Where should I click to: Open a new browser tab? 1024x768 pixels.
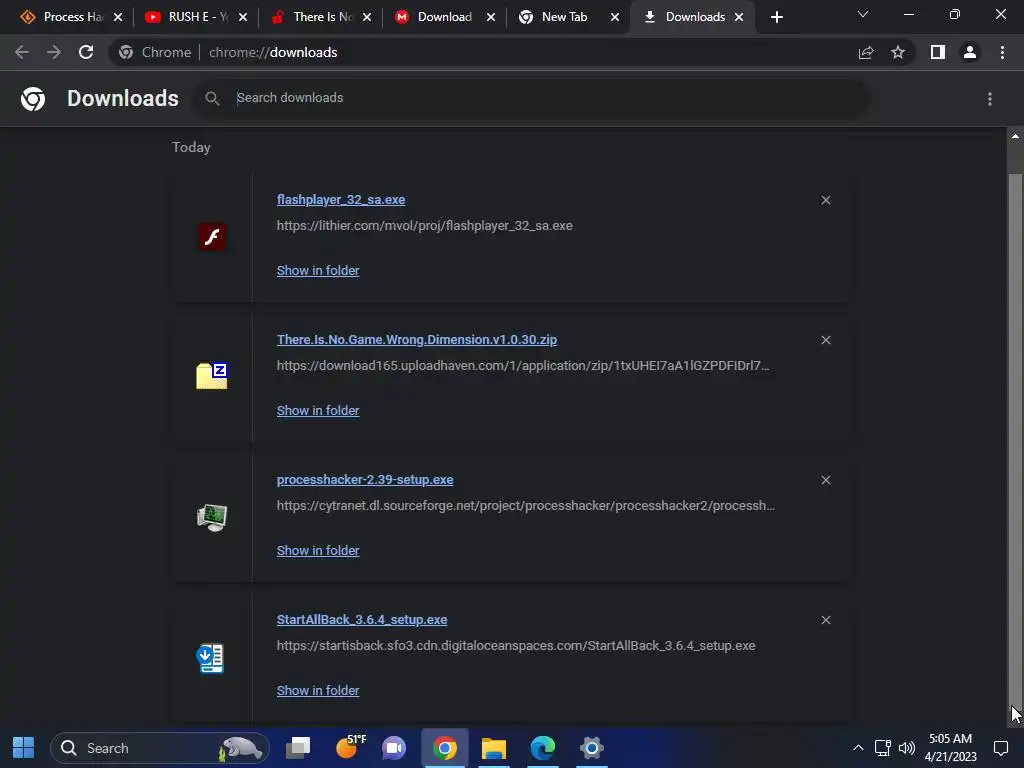(776, 17)
